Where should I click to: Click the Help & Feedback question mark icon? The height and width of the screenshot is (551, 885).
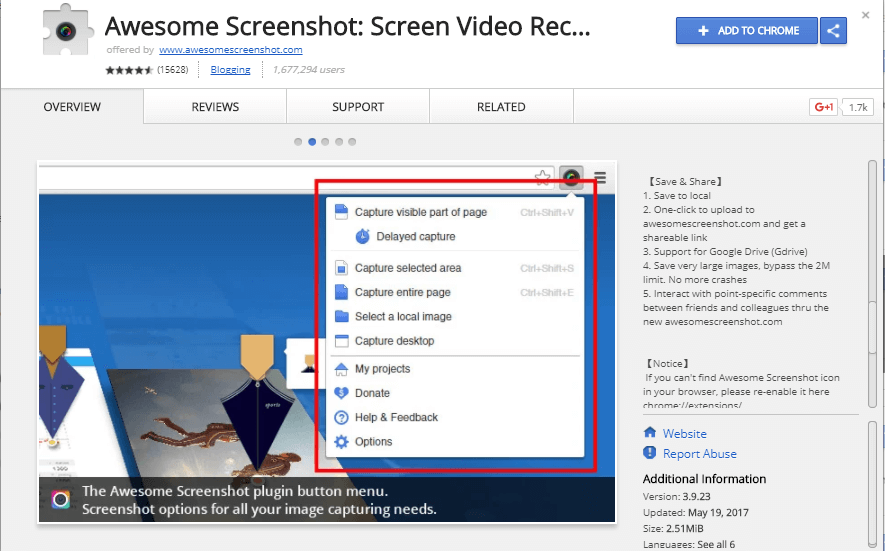click(x=341, y=418)
